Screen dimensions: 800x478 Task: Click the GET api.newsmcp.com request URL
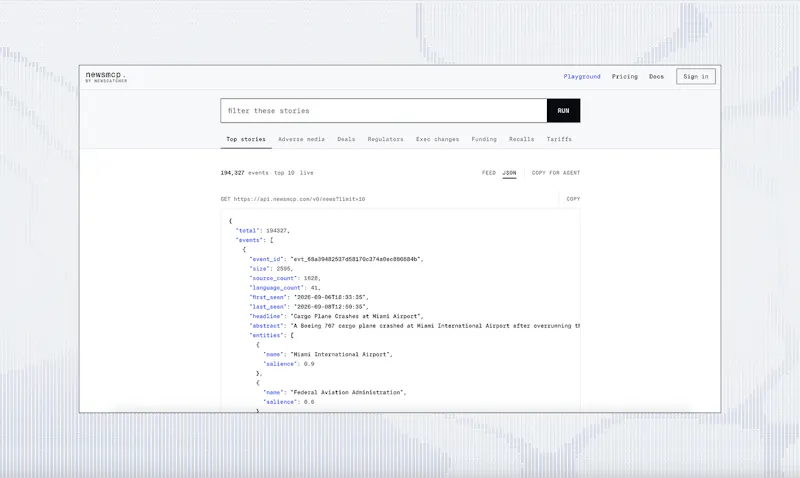[x=293, y=199]
